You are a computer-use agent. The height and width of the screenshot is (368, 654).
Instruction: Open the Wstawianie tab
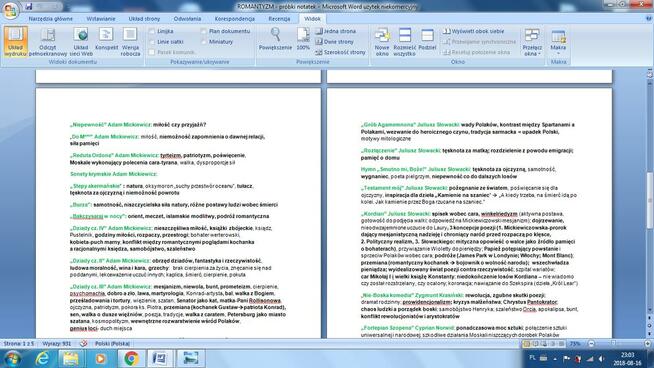click(101, 19)
